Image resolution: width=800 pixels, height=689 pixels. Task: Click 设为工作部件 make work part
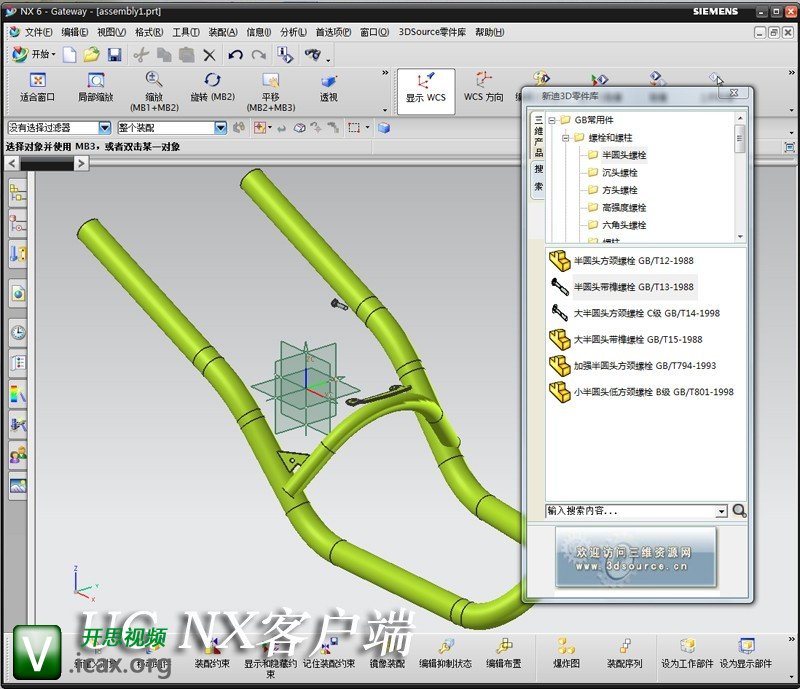tap(687, 654)
